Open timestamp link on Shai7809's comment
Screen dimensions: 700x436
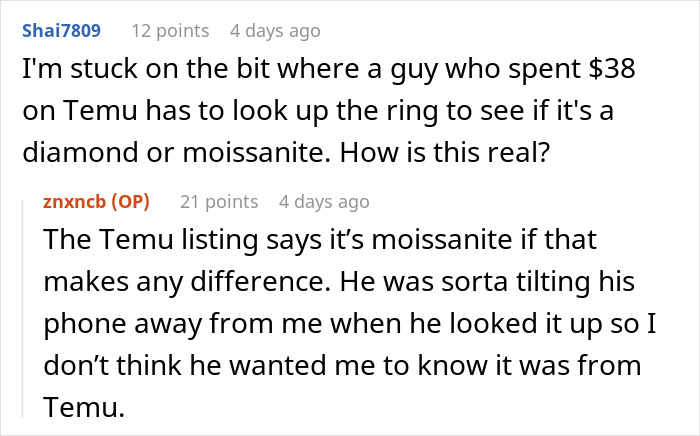[275, 30]
